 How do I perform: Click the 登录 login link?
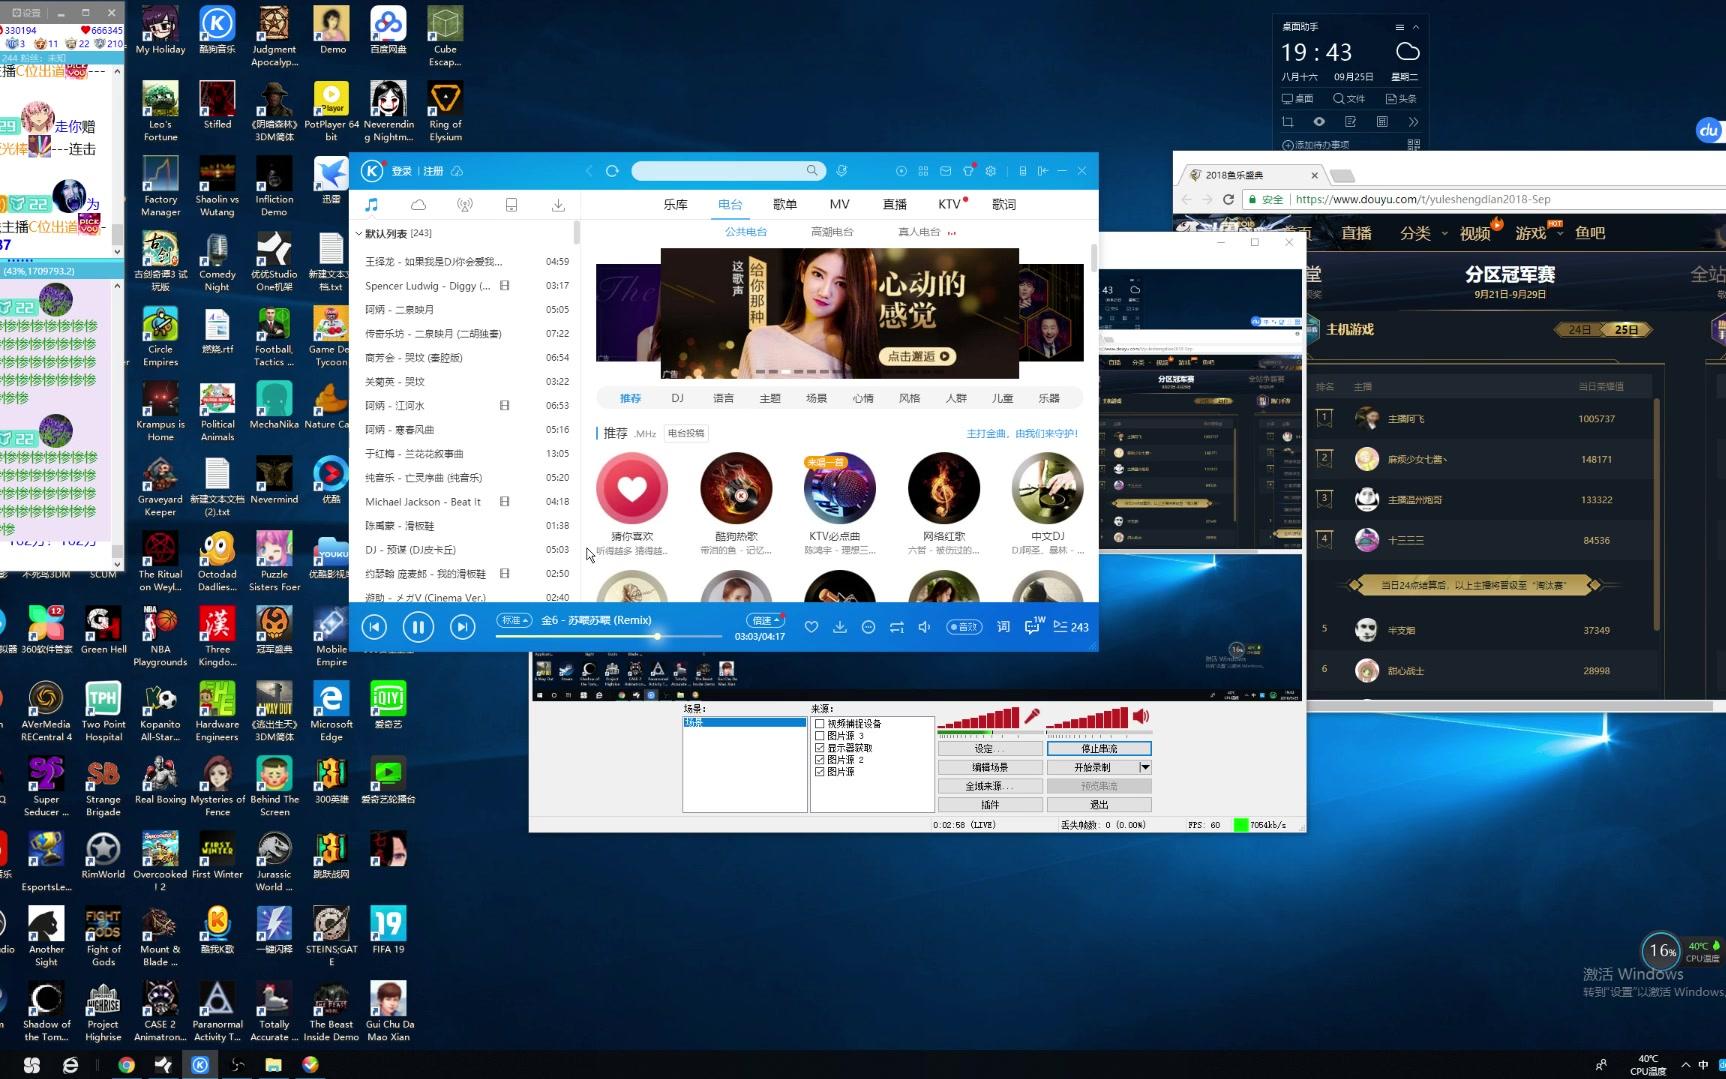[x=402, y=171]
